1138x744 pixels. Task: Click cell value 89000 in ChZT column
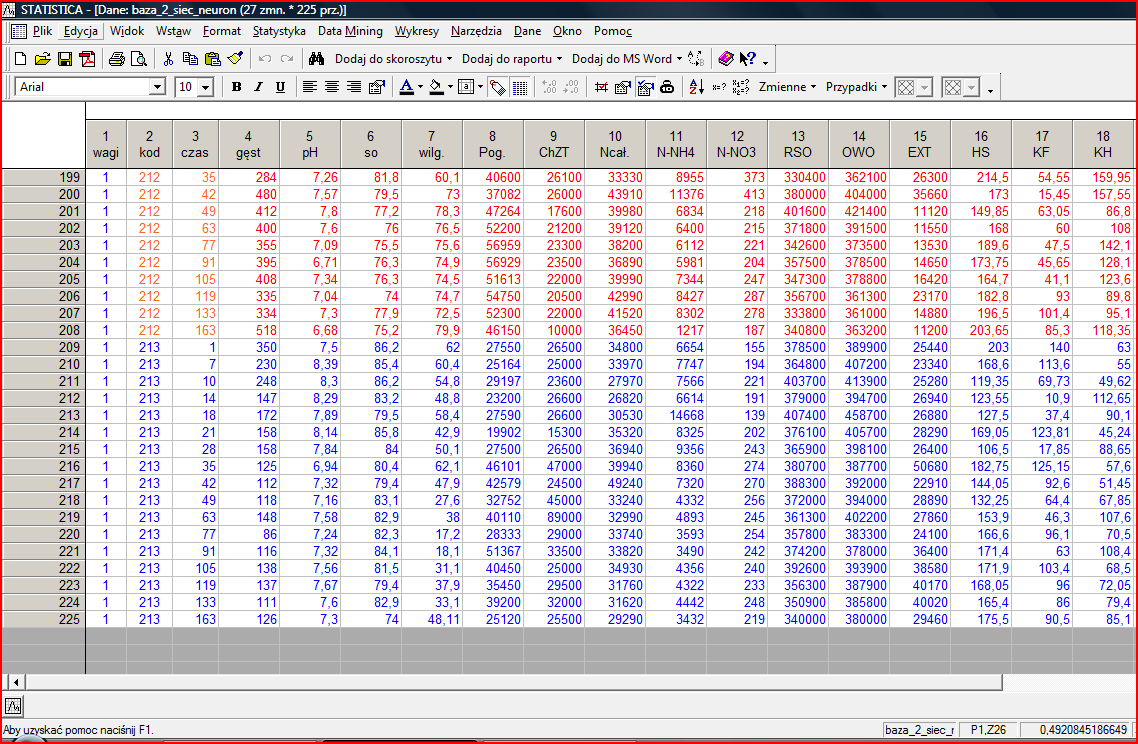click(x=553, y=518)
